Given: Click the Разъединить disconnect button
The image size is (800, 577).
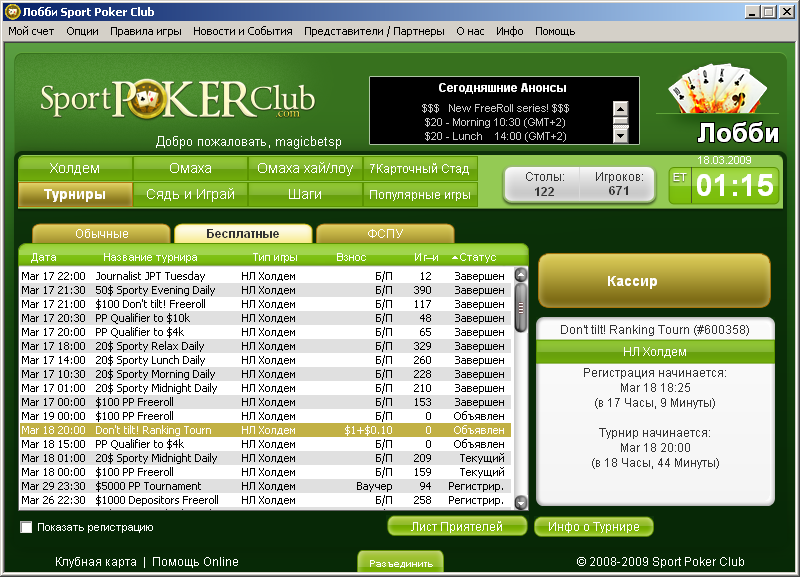Looking at the screenshot, I should pos(401,563).
